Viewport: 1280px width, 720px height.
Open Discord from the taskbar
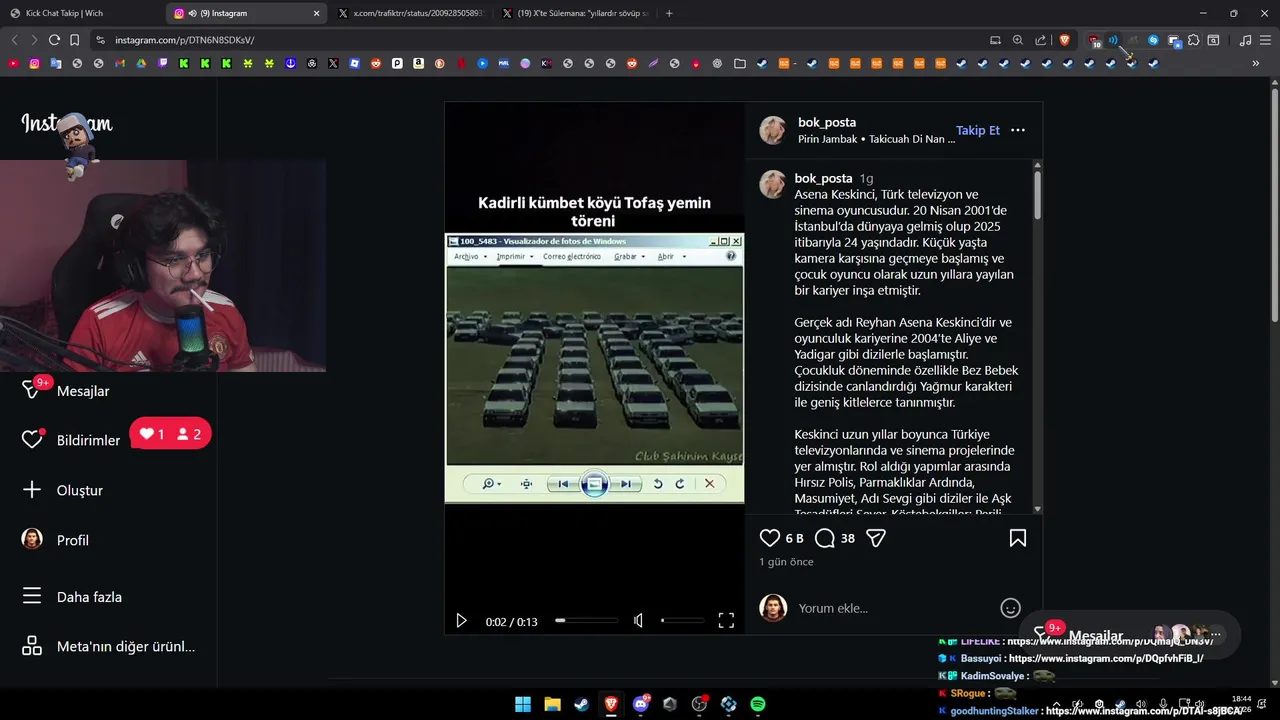[x=640, y=704]
